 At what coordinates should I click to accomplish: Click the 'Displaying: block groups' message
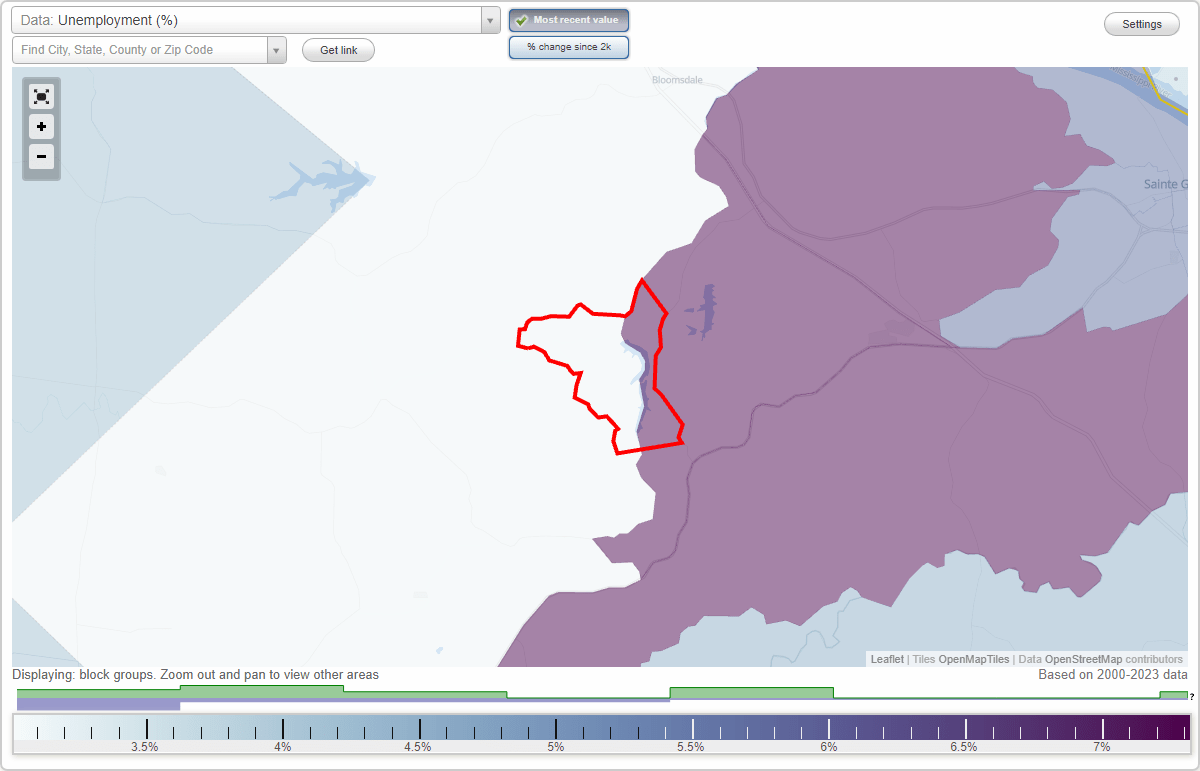[196, 675]
